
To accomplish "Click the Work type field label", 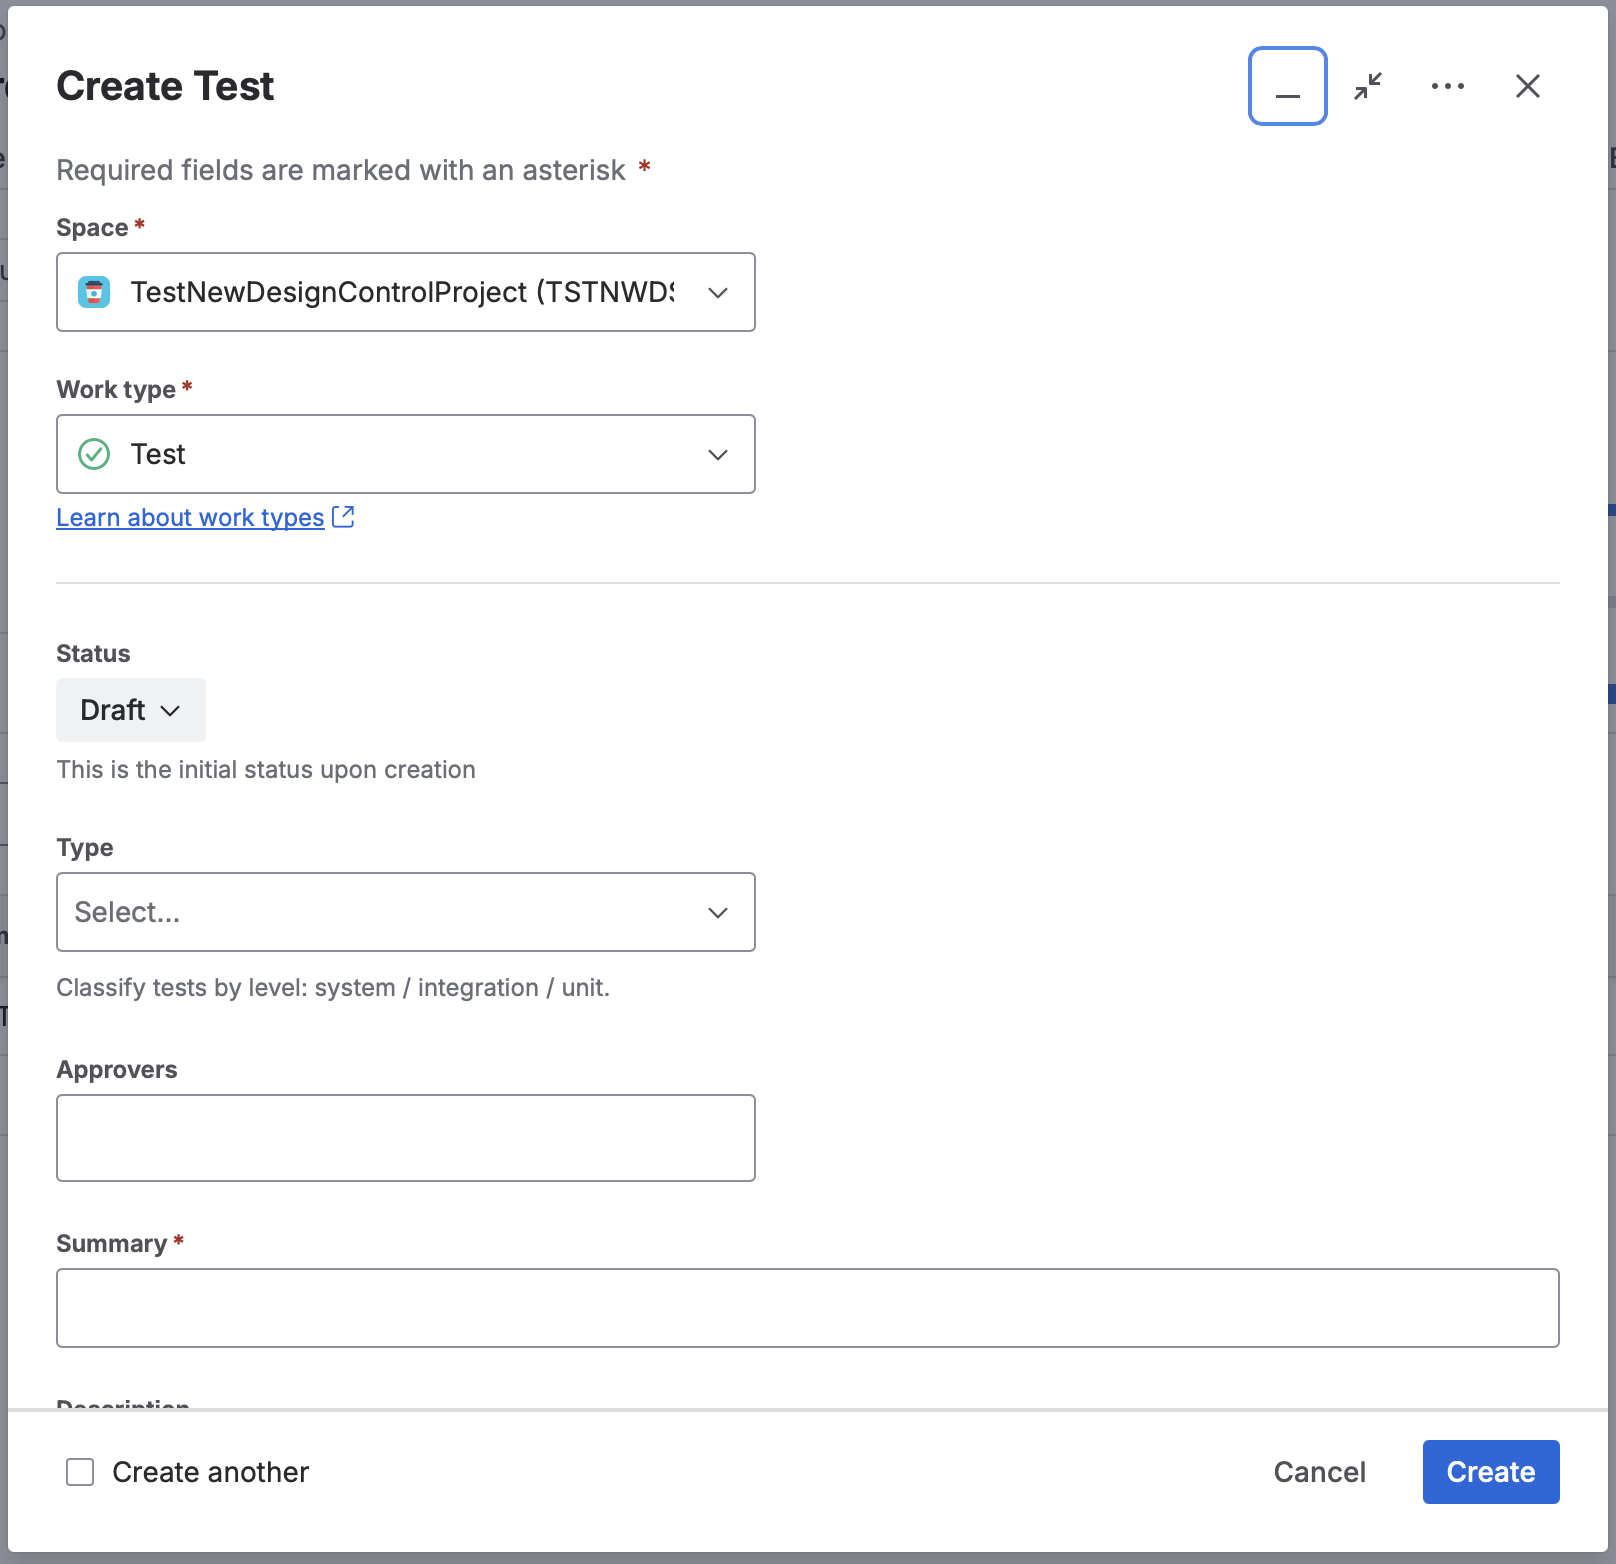I will pyautogui.click(x=116, y=389).
